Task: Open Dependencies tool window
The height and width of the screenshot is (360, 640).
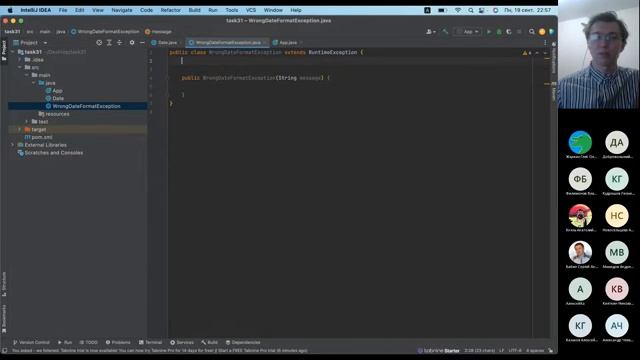Action: [243, 342]
